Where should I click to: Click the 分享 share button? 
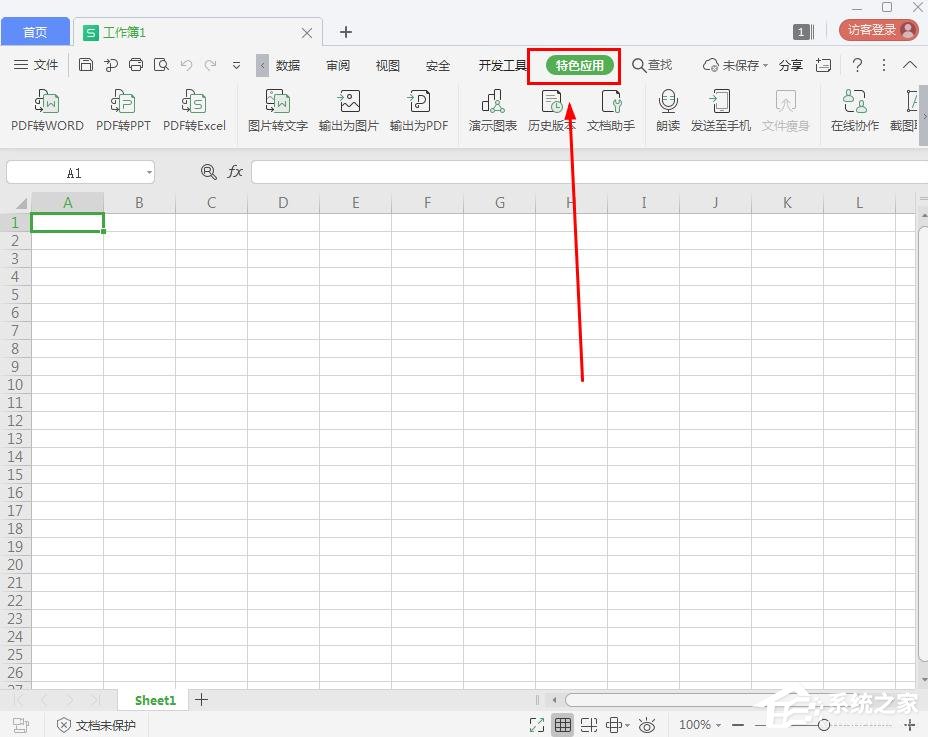[790, 65]
